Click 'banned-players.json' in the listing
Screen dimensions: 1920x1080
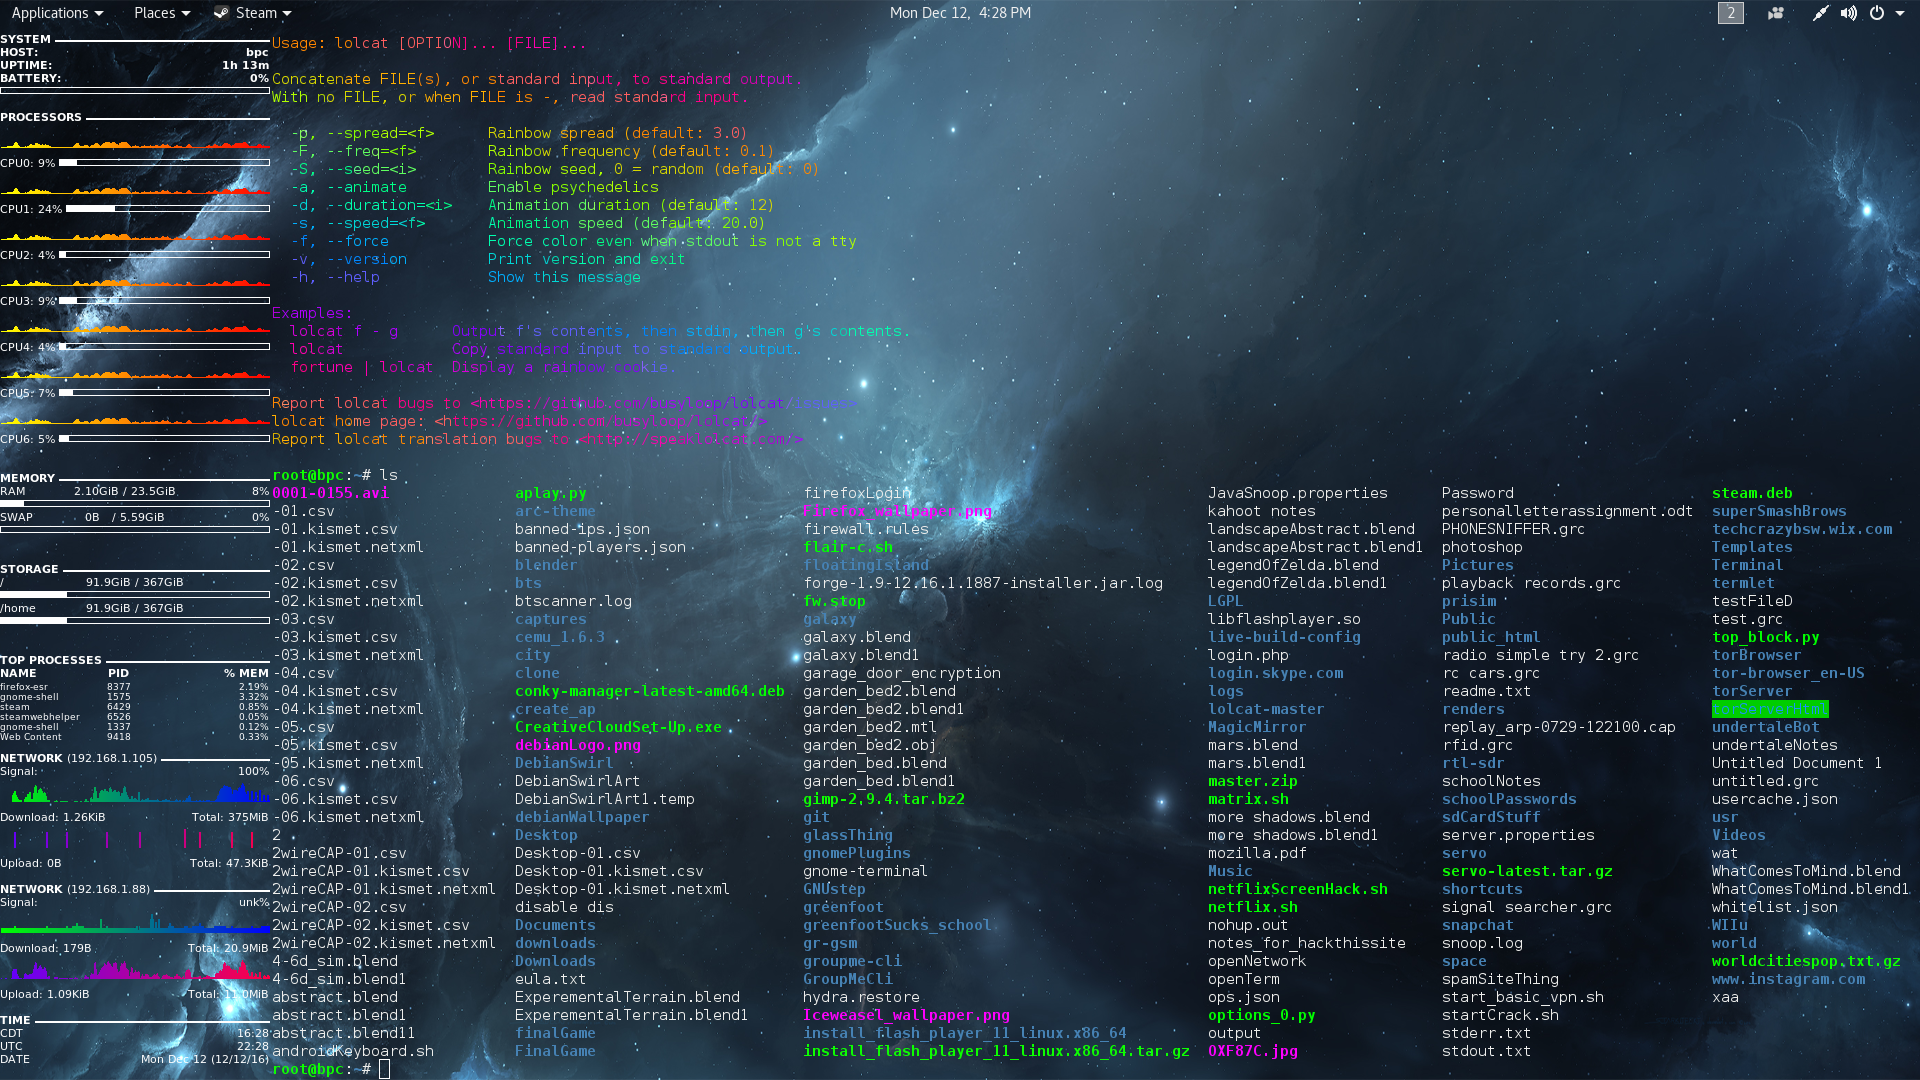click(x=600, y=547)
